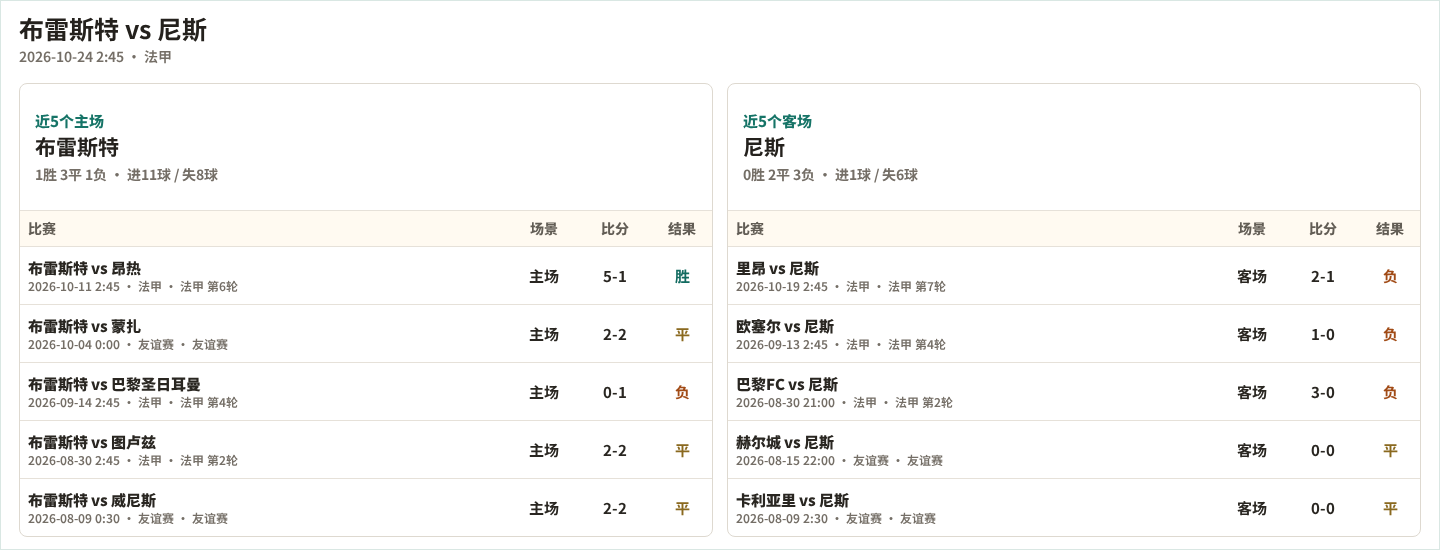This screenshot has height=550, width=1440.
Task: Click the page title "布雷斯特 vs 尼斯"
Action: click(x=113, y=30)
